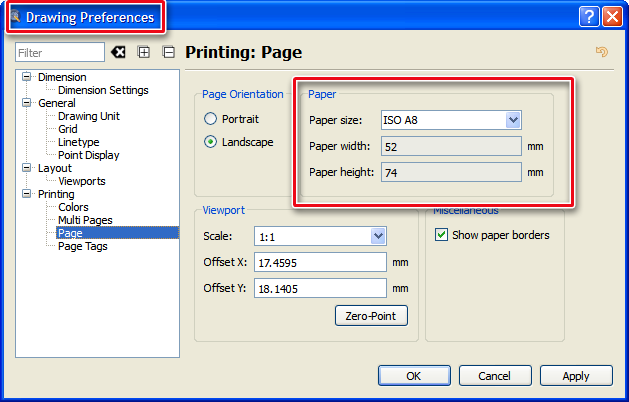Viewport: 629px width, 402px height.
Task: Click the title bar help button
Action: tap(589, 17)
